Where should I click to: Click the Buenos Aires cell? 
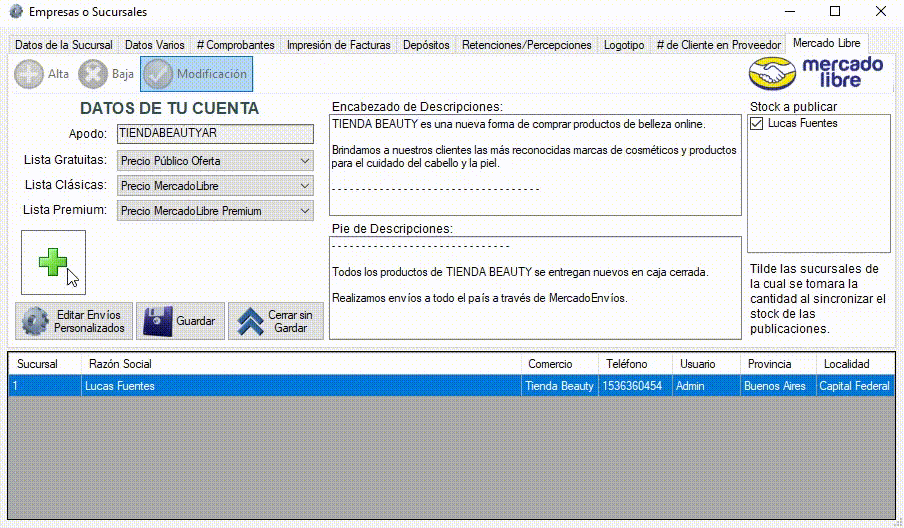click(x=778, y=386)
